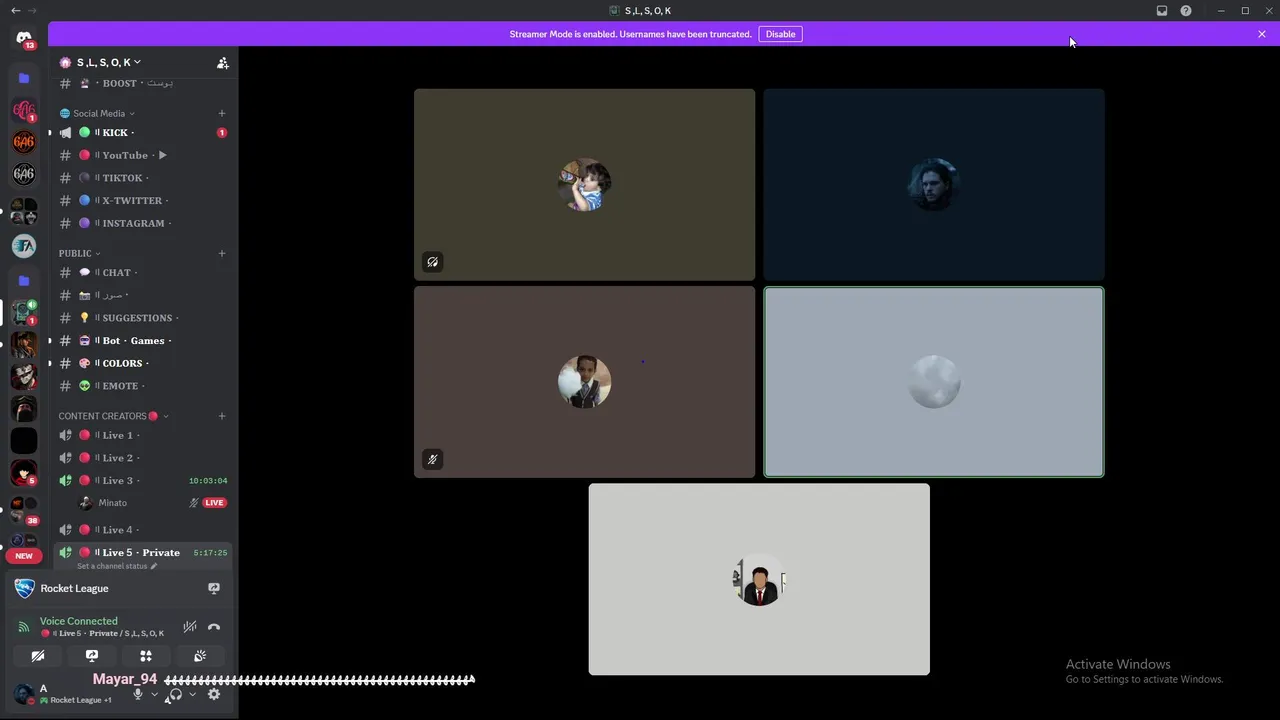Open the server icon with badge 38
1280x720 pixels.
tap(24, 510)
